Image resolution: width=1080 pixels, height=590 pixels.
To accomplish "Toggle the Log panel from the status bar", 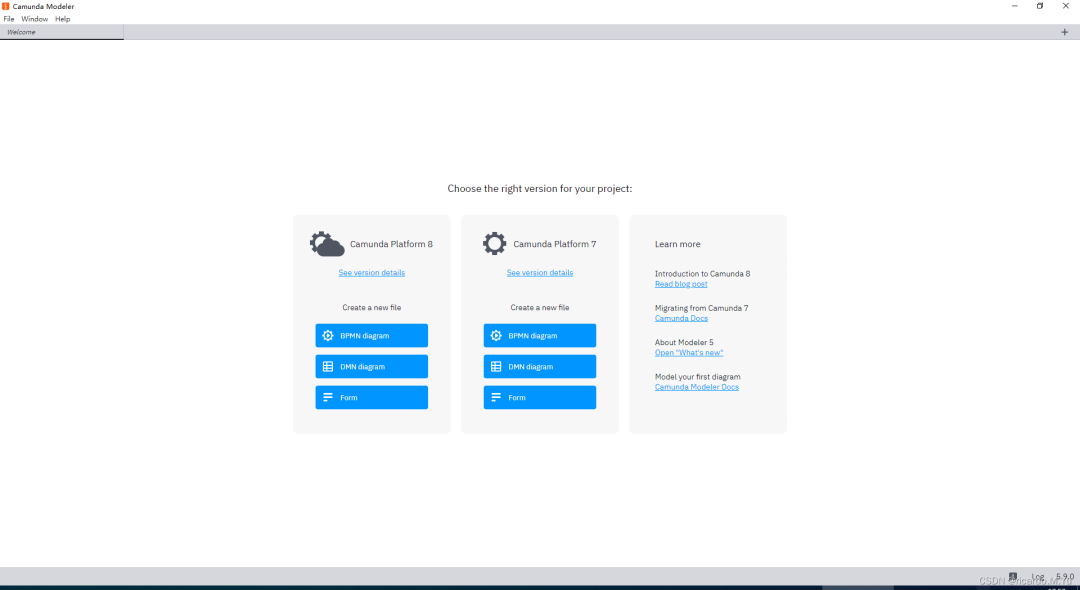I will pos(1036,576).
